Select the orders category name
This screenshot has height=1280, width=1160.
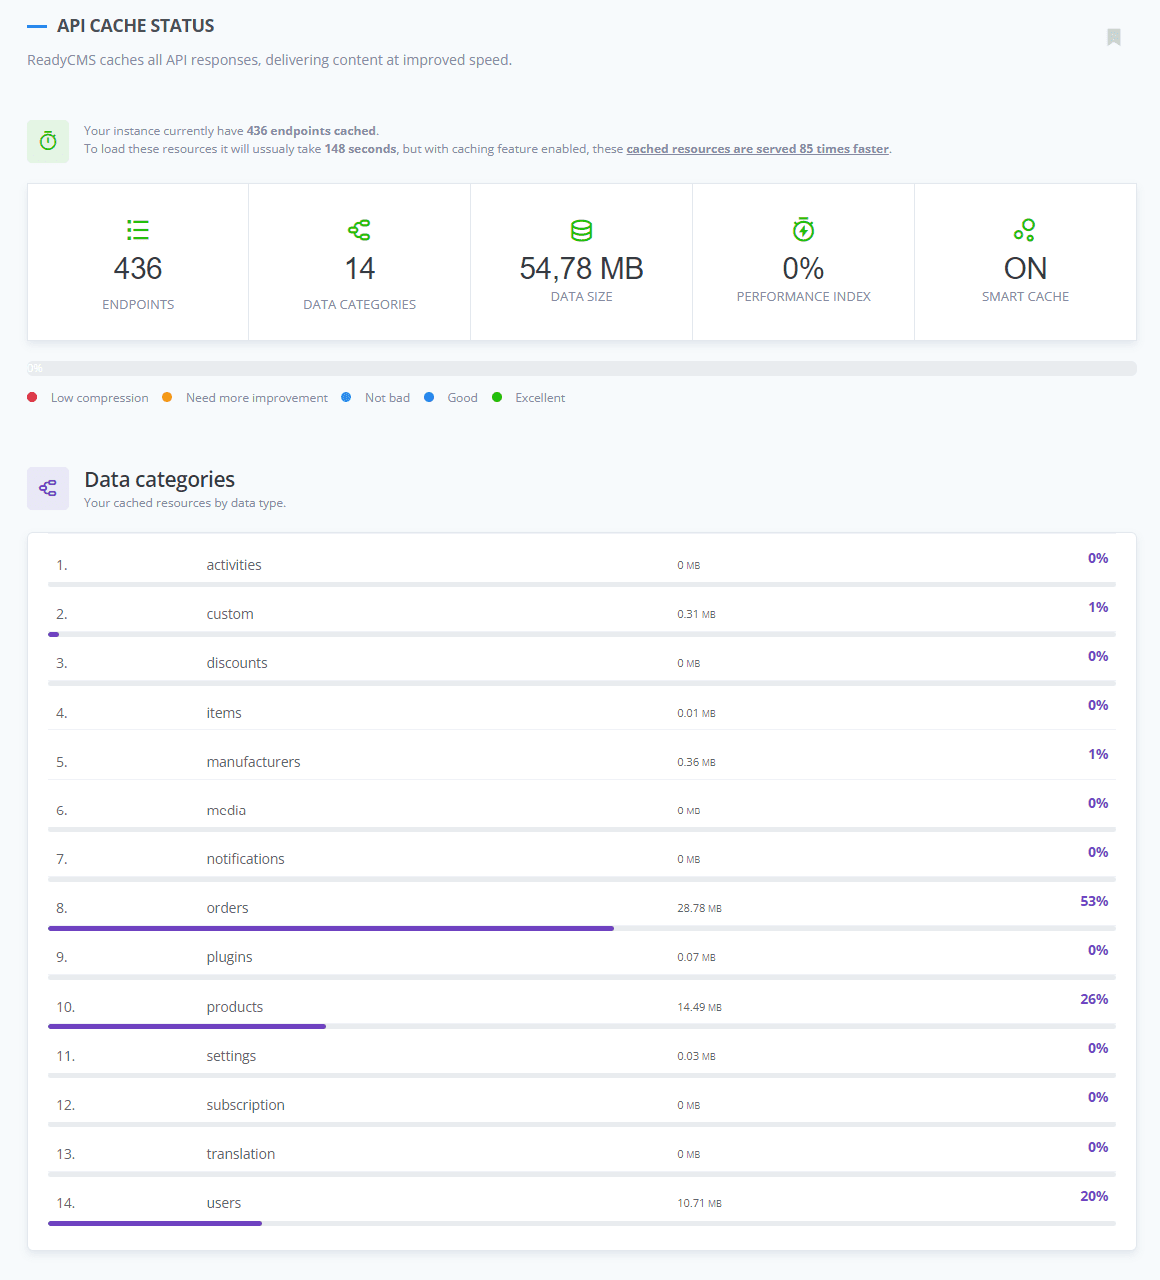click(x=227, y=908)
